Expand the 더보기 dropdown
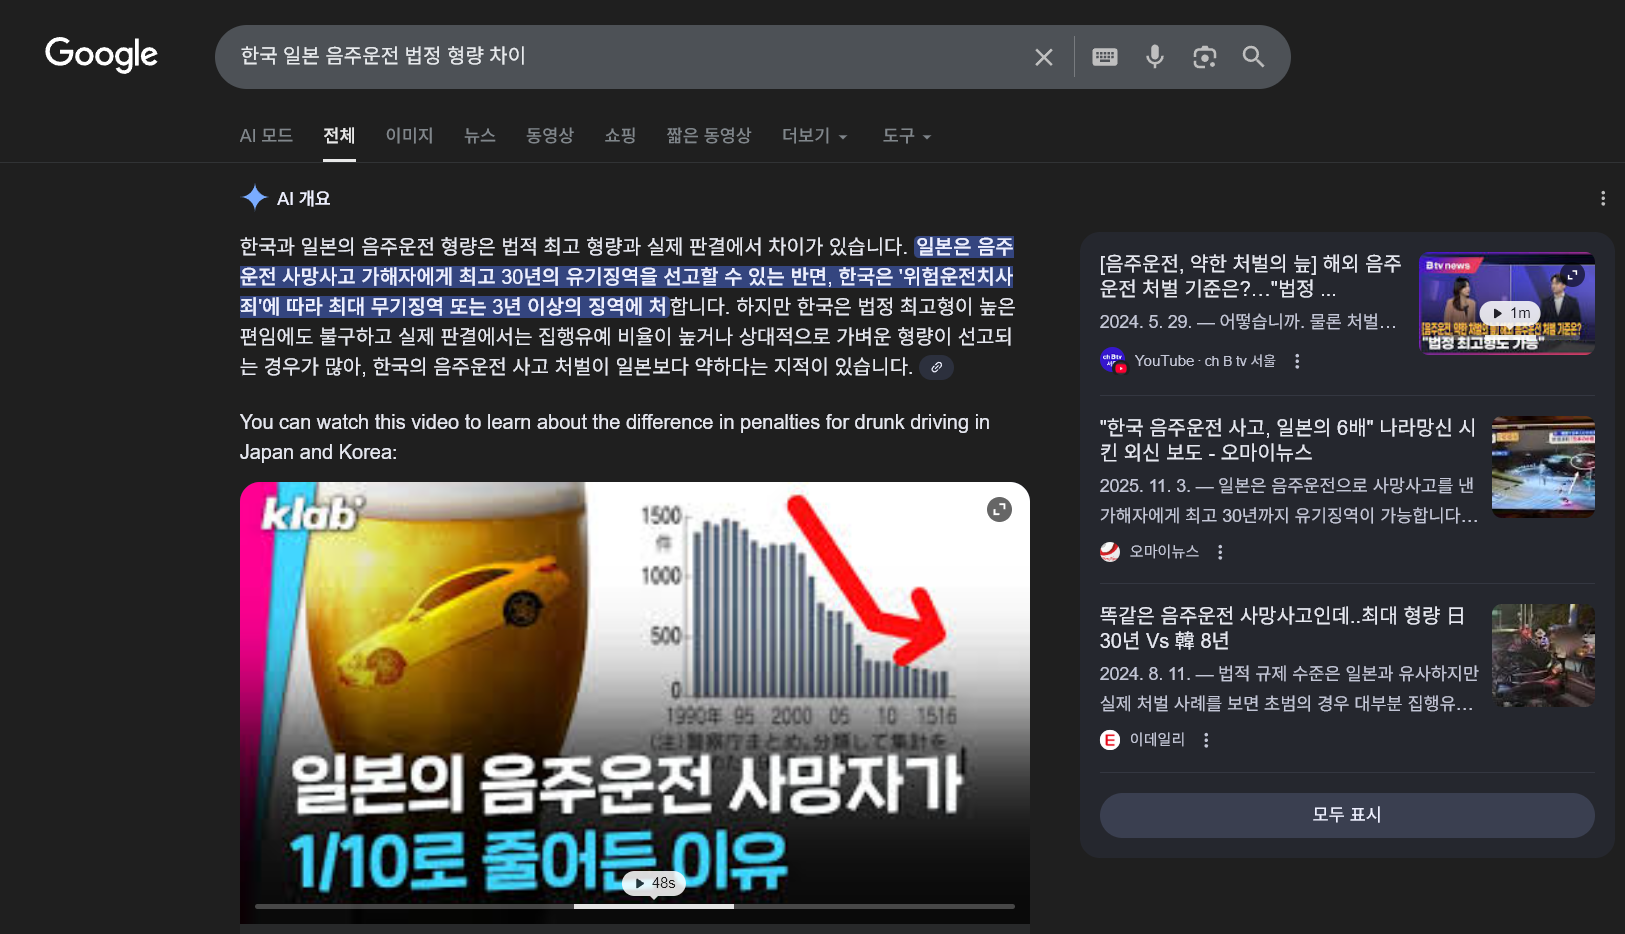Image resolution: width=1625 pixels, height=934 pixels. coord(814,136)
